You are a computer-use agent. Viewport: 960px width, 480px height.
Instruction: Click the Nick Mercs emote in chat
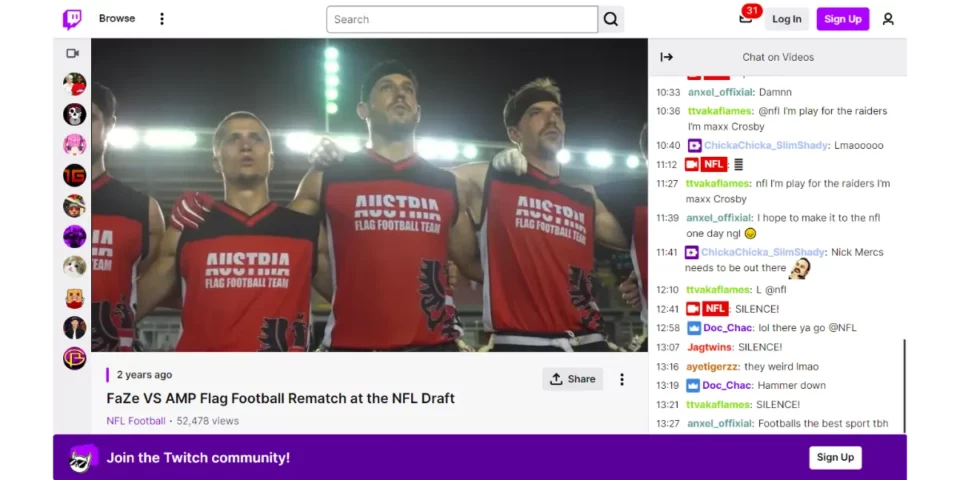[x=800, y=268]
